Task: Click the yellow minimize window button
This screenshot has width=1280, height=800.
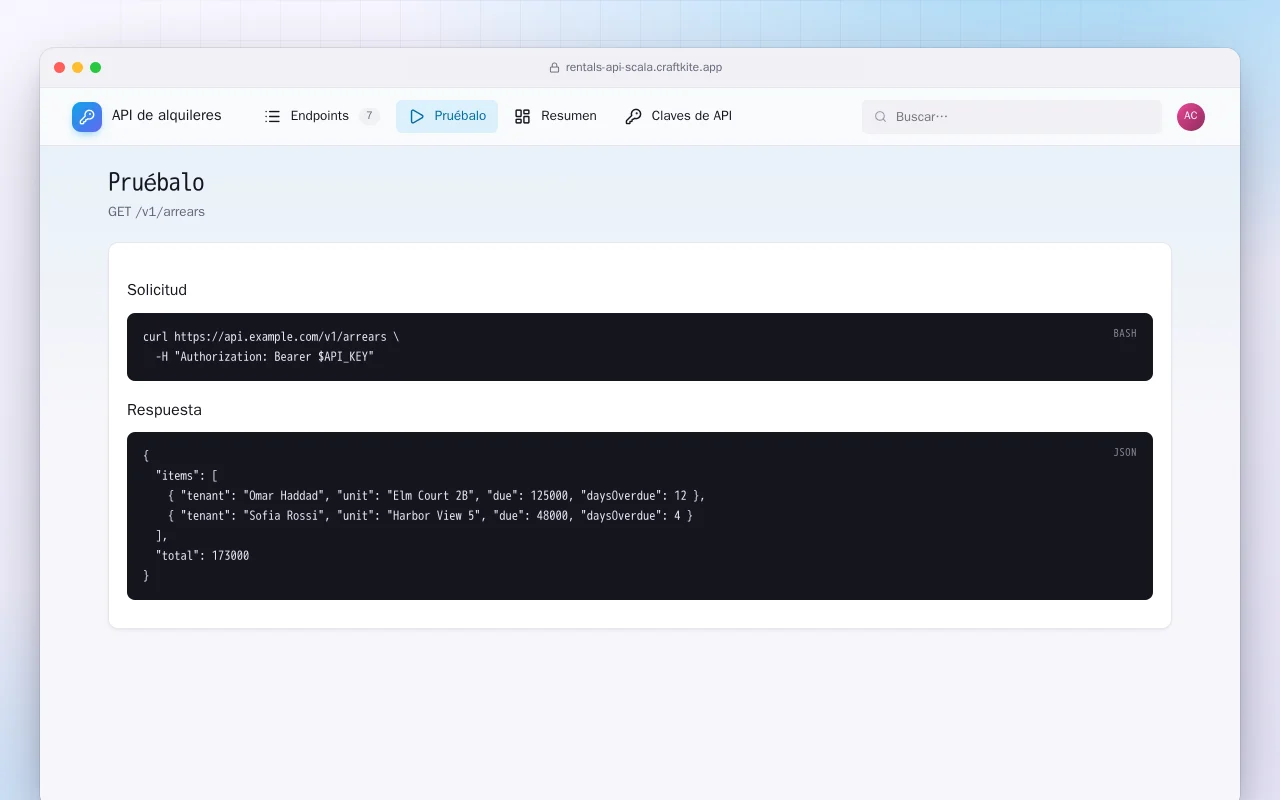Action: click(78, 68)
